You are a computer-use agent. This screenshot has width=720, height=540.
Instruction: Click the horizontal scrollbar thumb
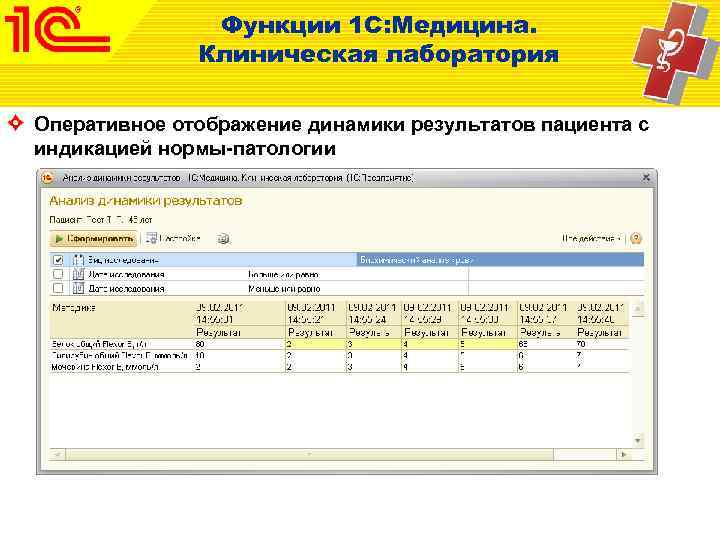(309, 455)
